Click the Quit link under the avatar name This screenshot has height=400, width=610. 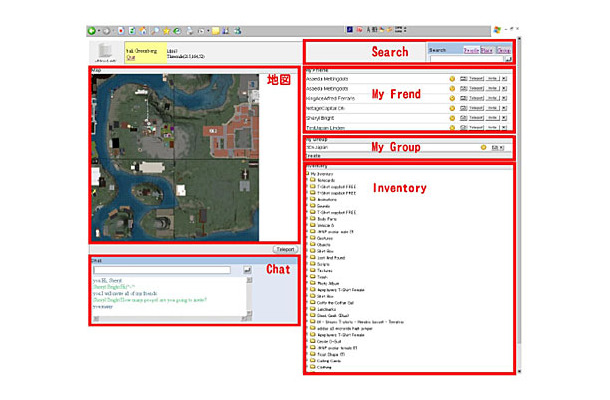130,57
